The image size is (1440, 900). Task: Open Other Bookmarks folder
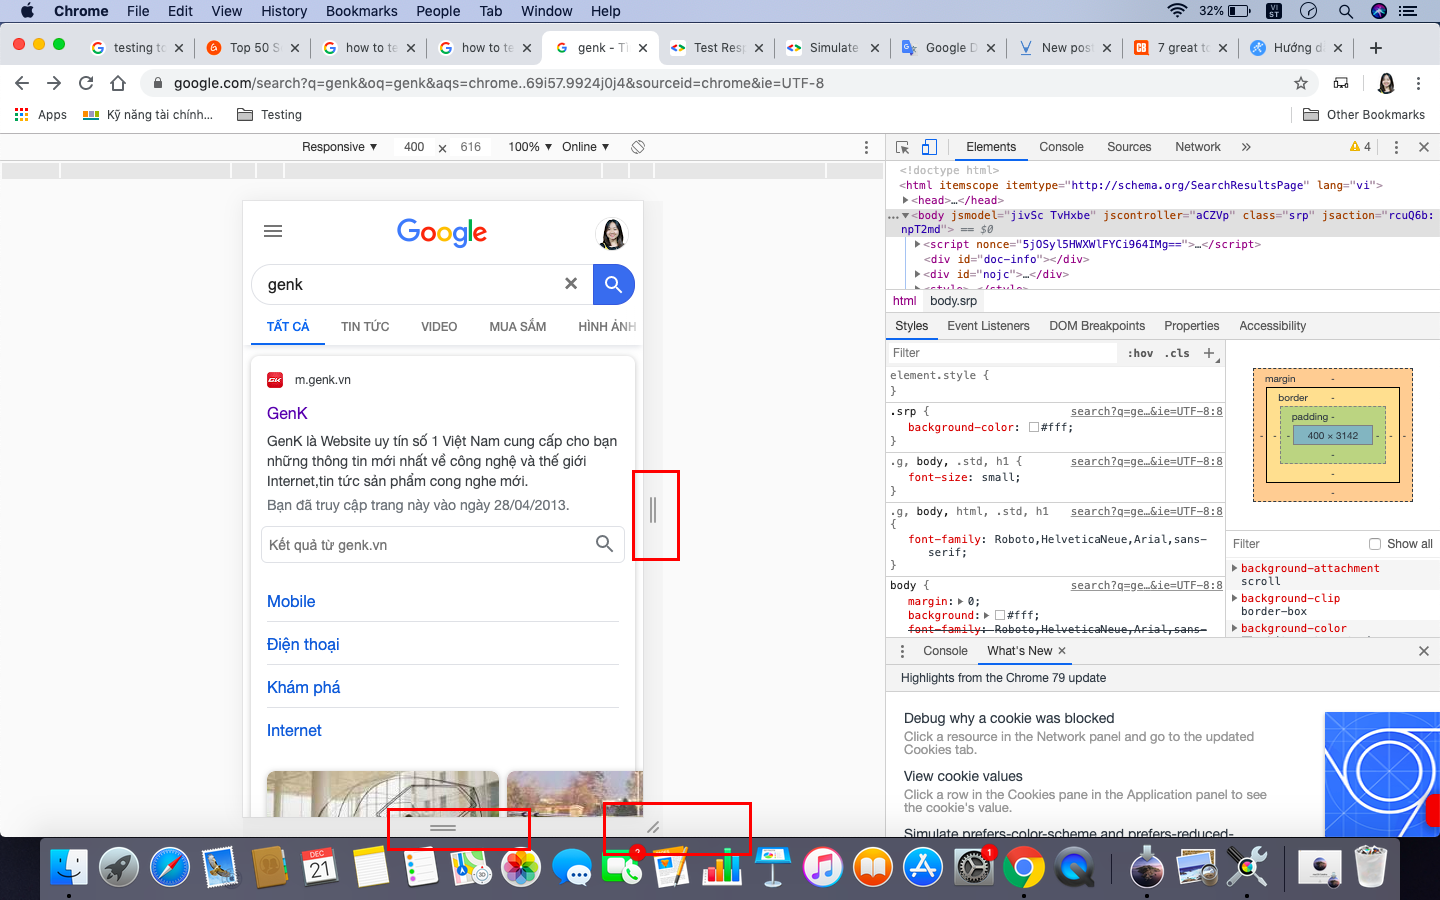click(x=1364, y=115)
